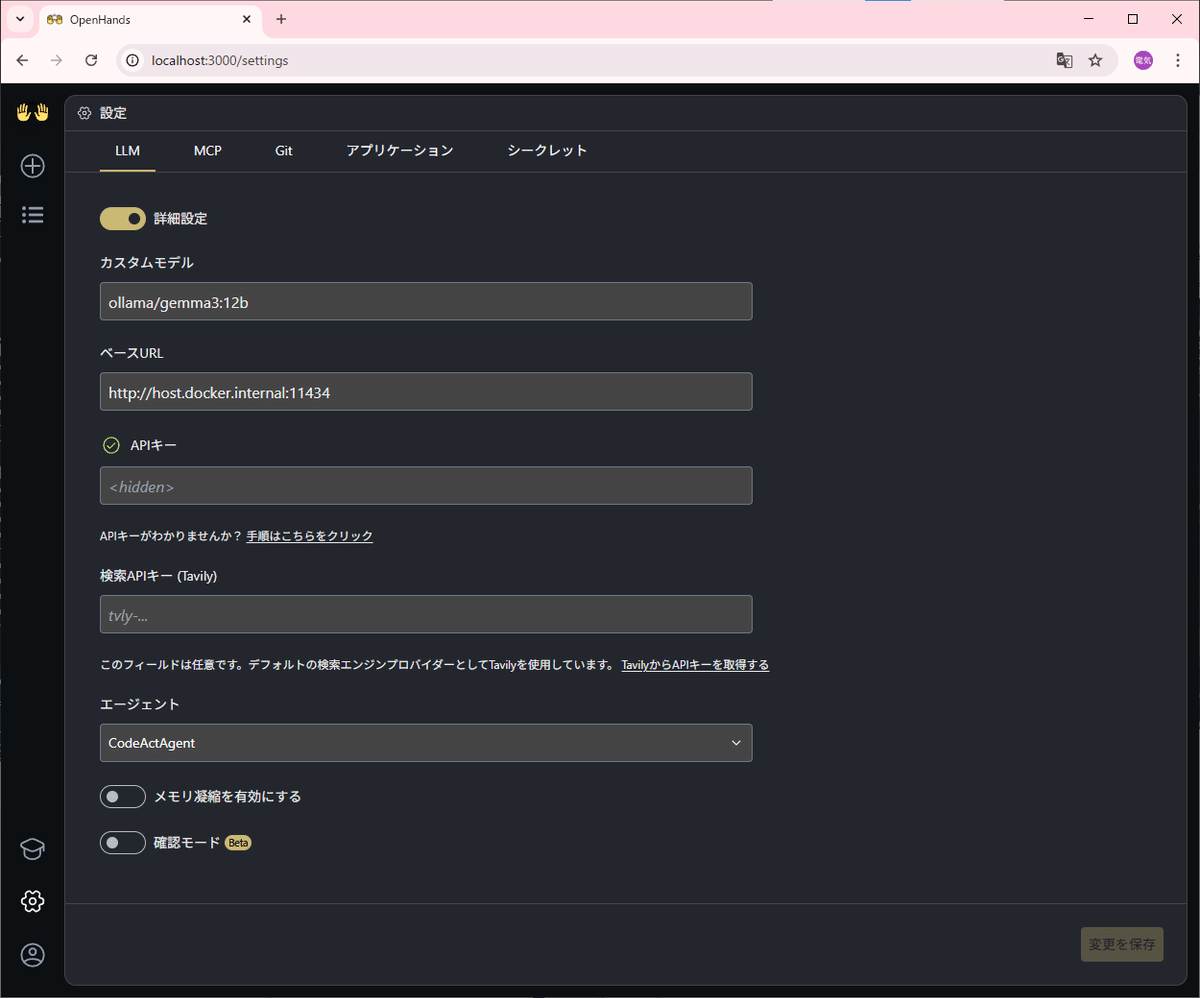Image resolution: width=1200 pixels, height=998 pixels.
Task: Open the シークレット tab
Action: [x=547, y=151]
